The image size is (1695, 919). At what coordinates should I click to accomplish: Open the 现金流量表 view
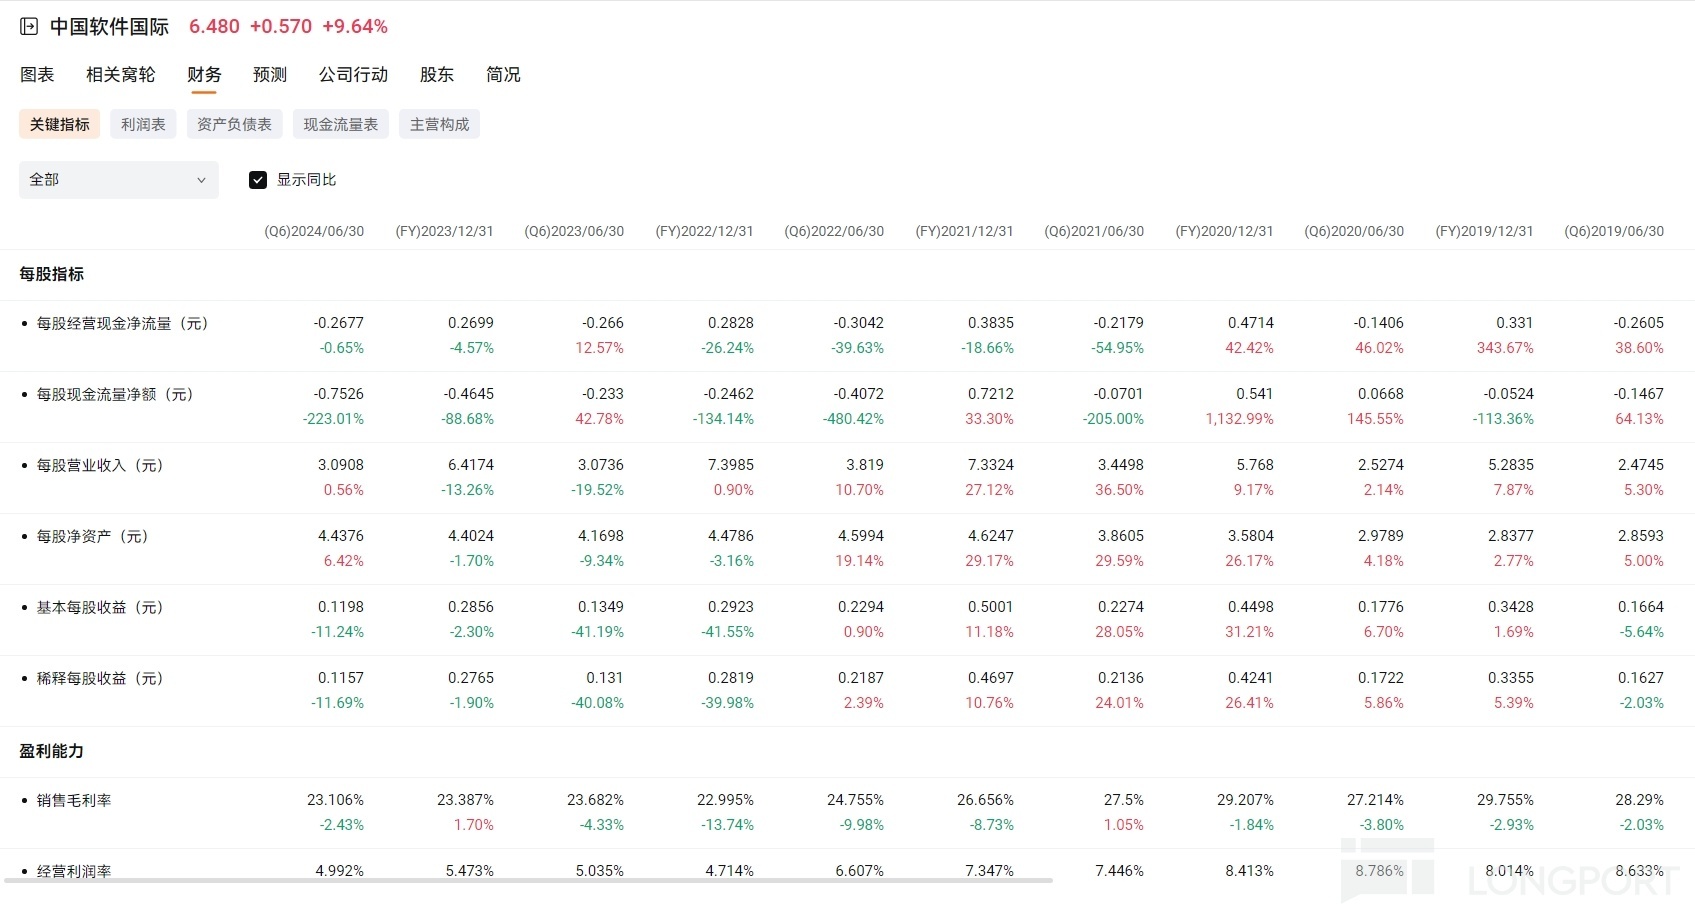pyautogui.click(x=341, y=124)
